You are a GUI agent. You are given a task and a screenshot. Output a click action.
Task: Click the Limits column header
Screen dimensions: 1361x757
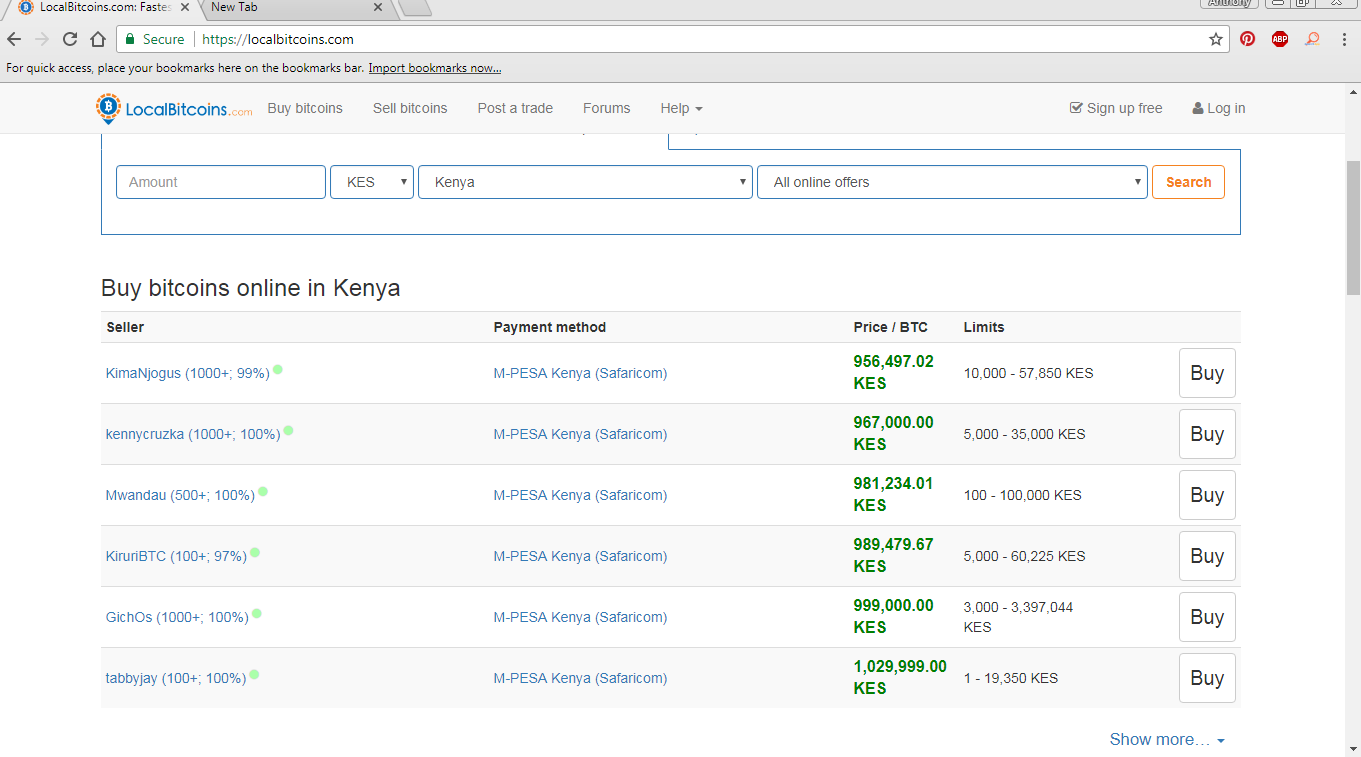click(984, 327)
